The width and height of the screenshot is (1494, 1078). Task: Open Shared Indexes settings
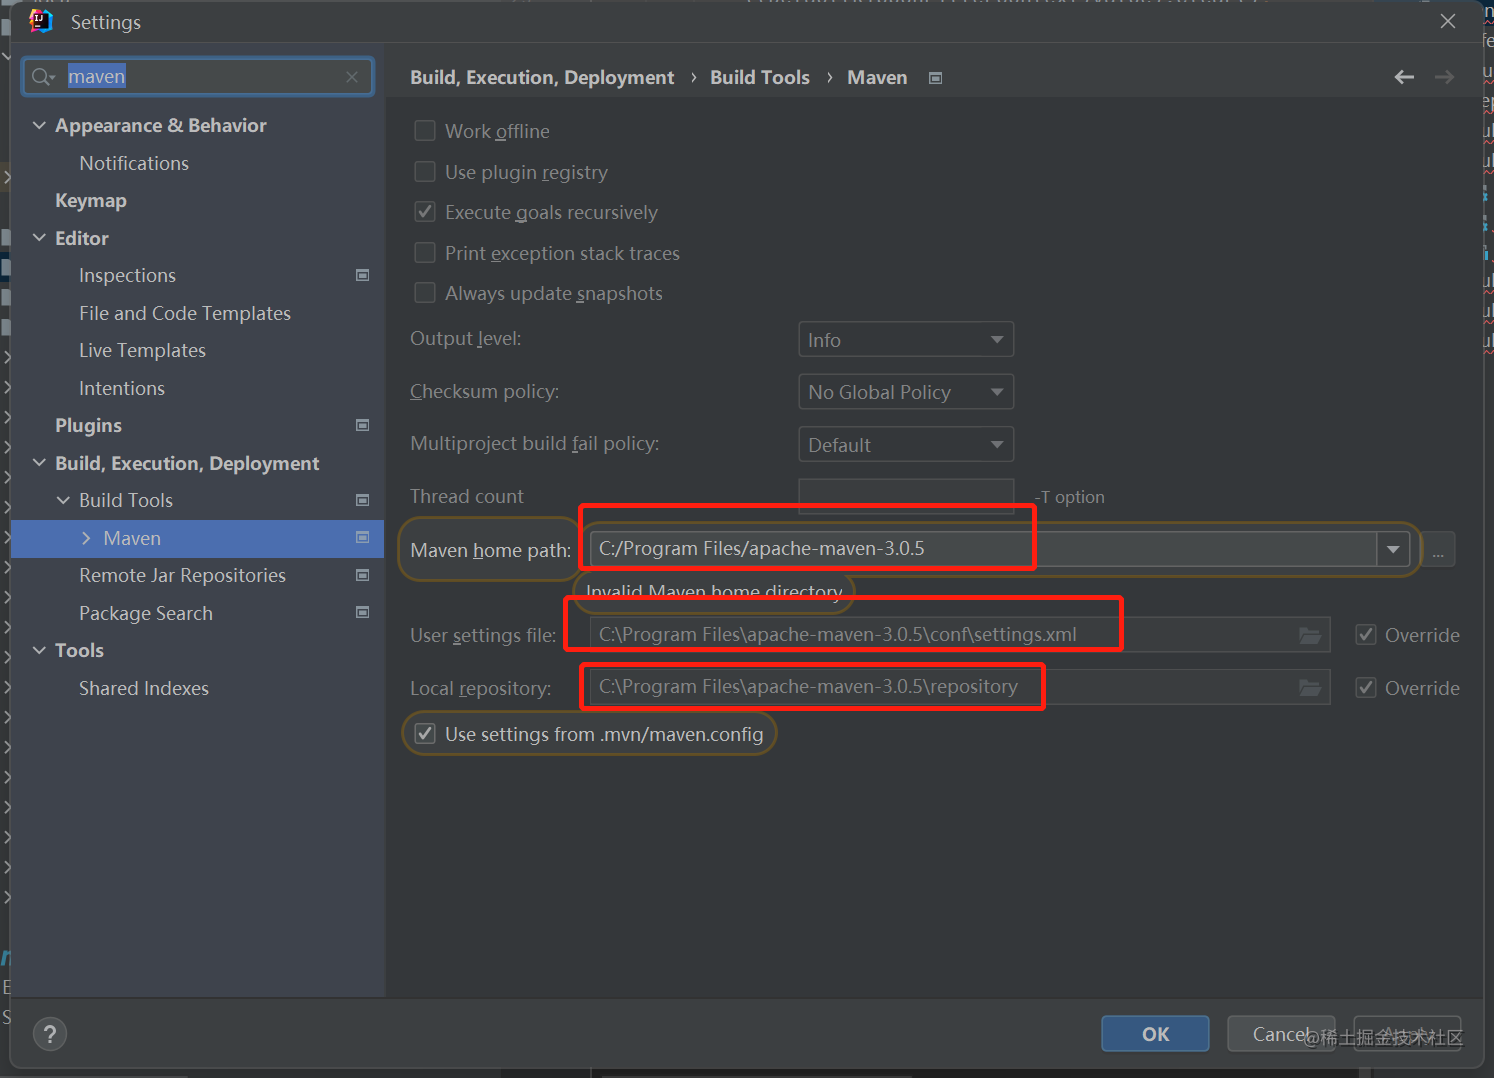tap(144, 688)
